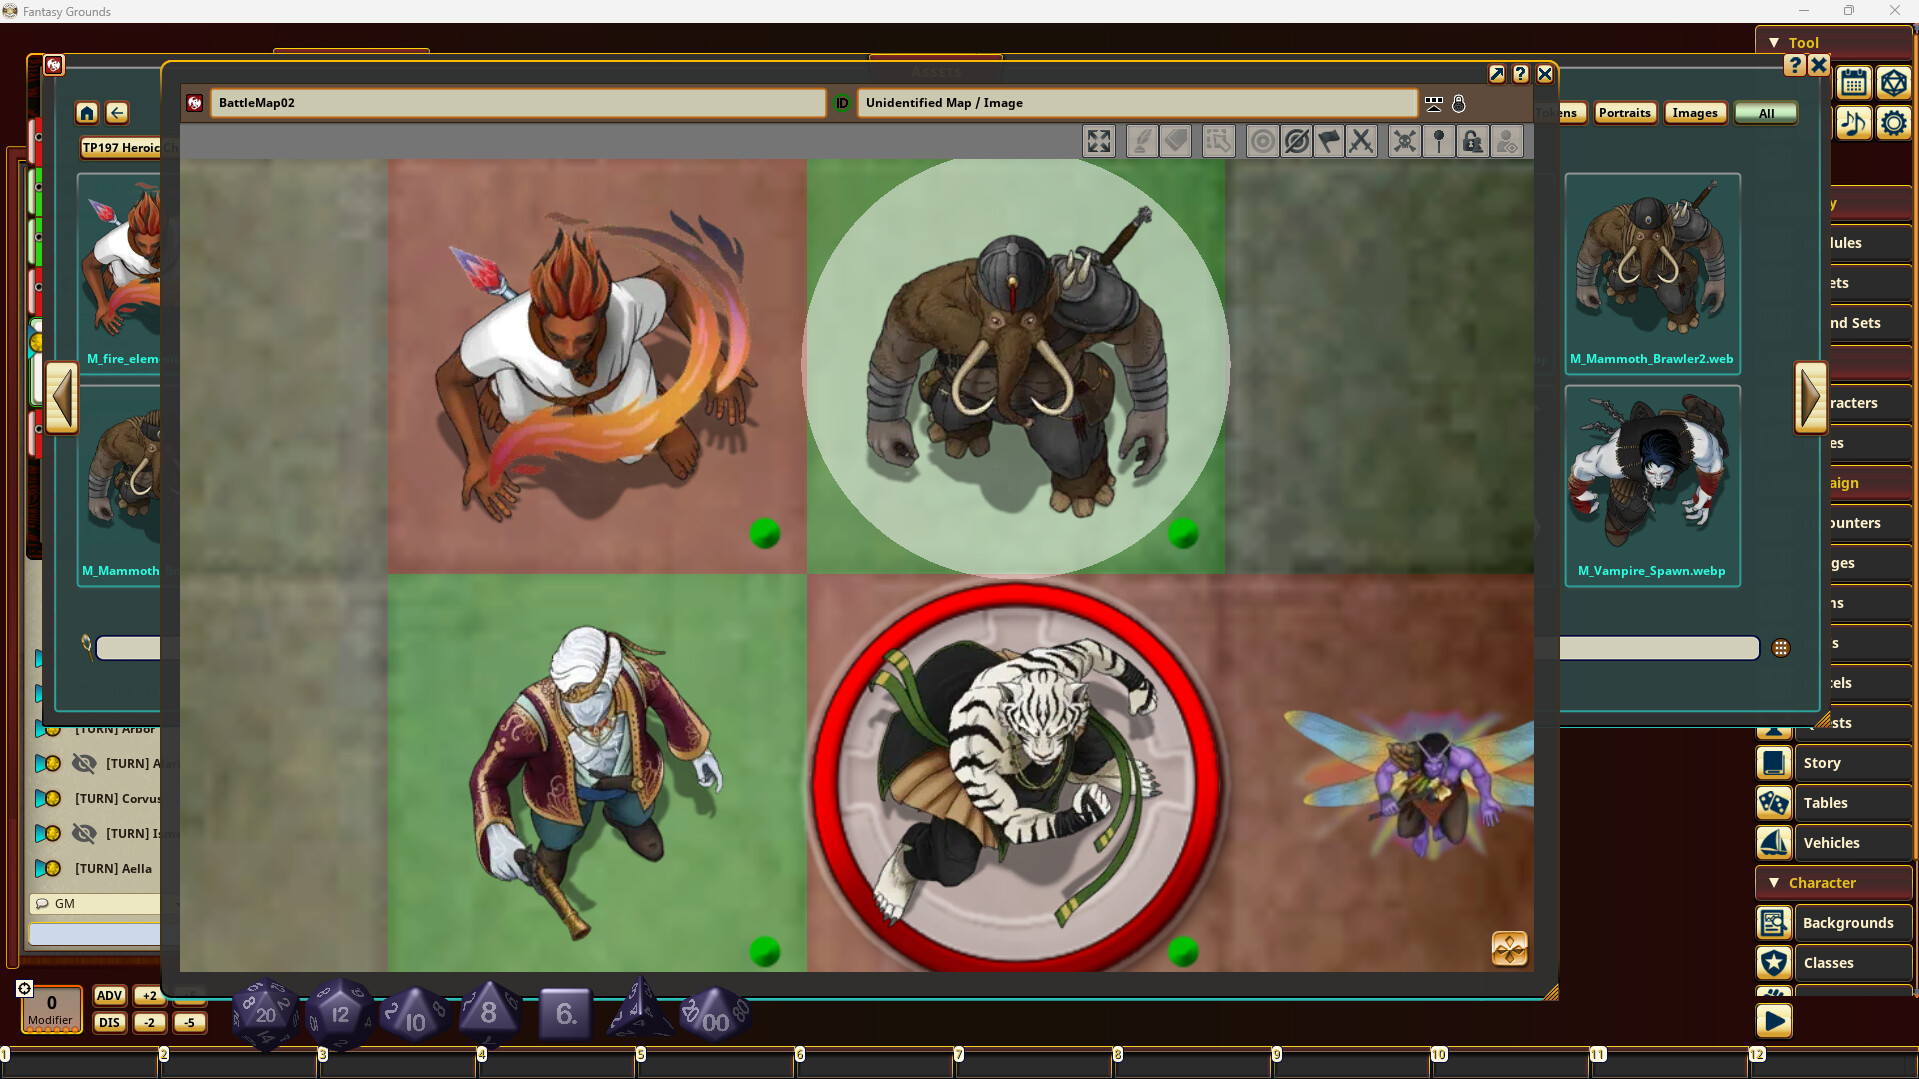This screenshot has height=1079, width=1919.
Task: Click the Modifier box showing 0
Action: (51, 1009)
